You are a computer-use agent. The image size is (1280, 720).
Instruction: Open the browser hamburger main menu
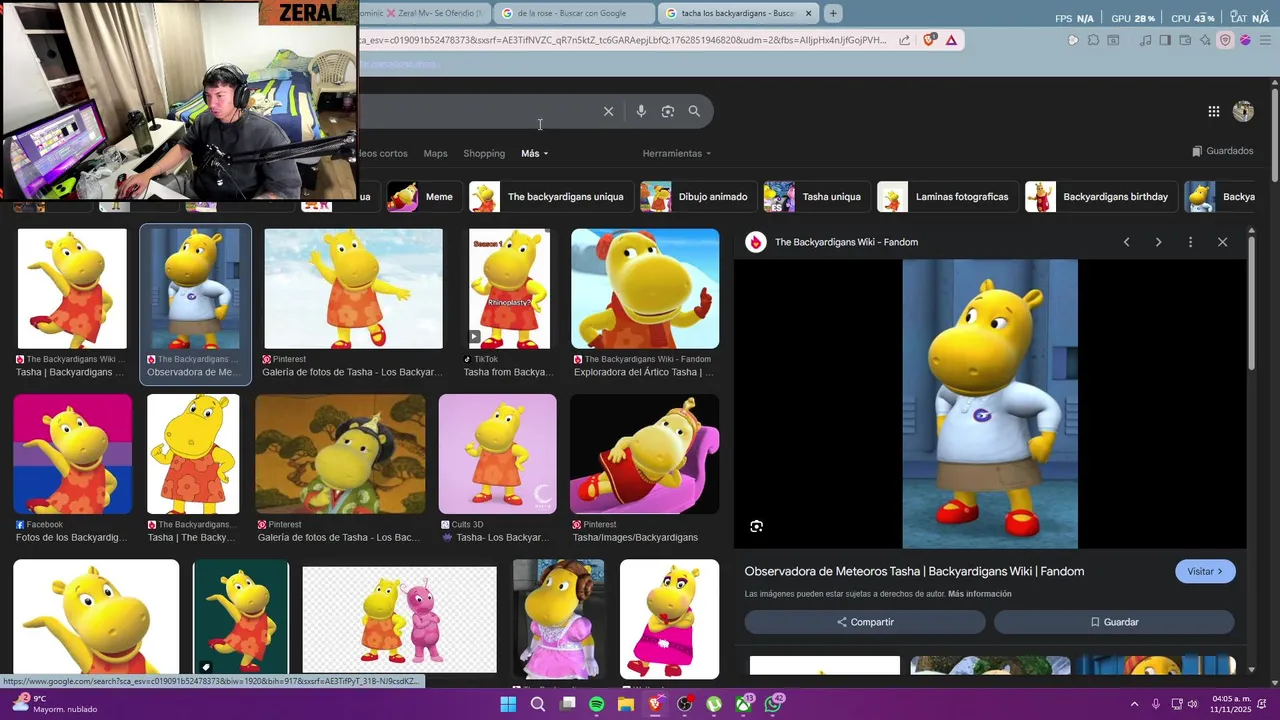tap(1265, 40)
